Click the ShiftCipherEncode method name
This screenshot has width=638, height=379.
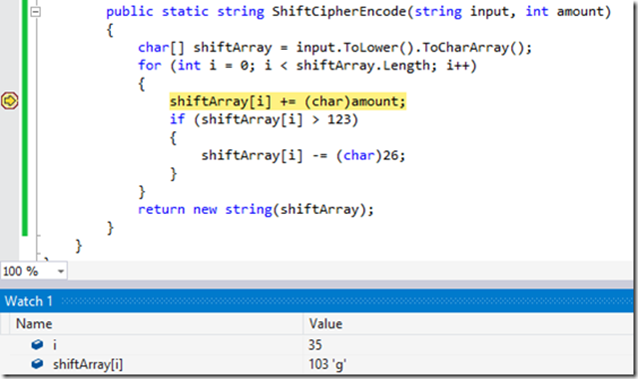pyautogui.click(x=339, y=11)
